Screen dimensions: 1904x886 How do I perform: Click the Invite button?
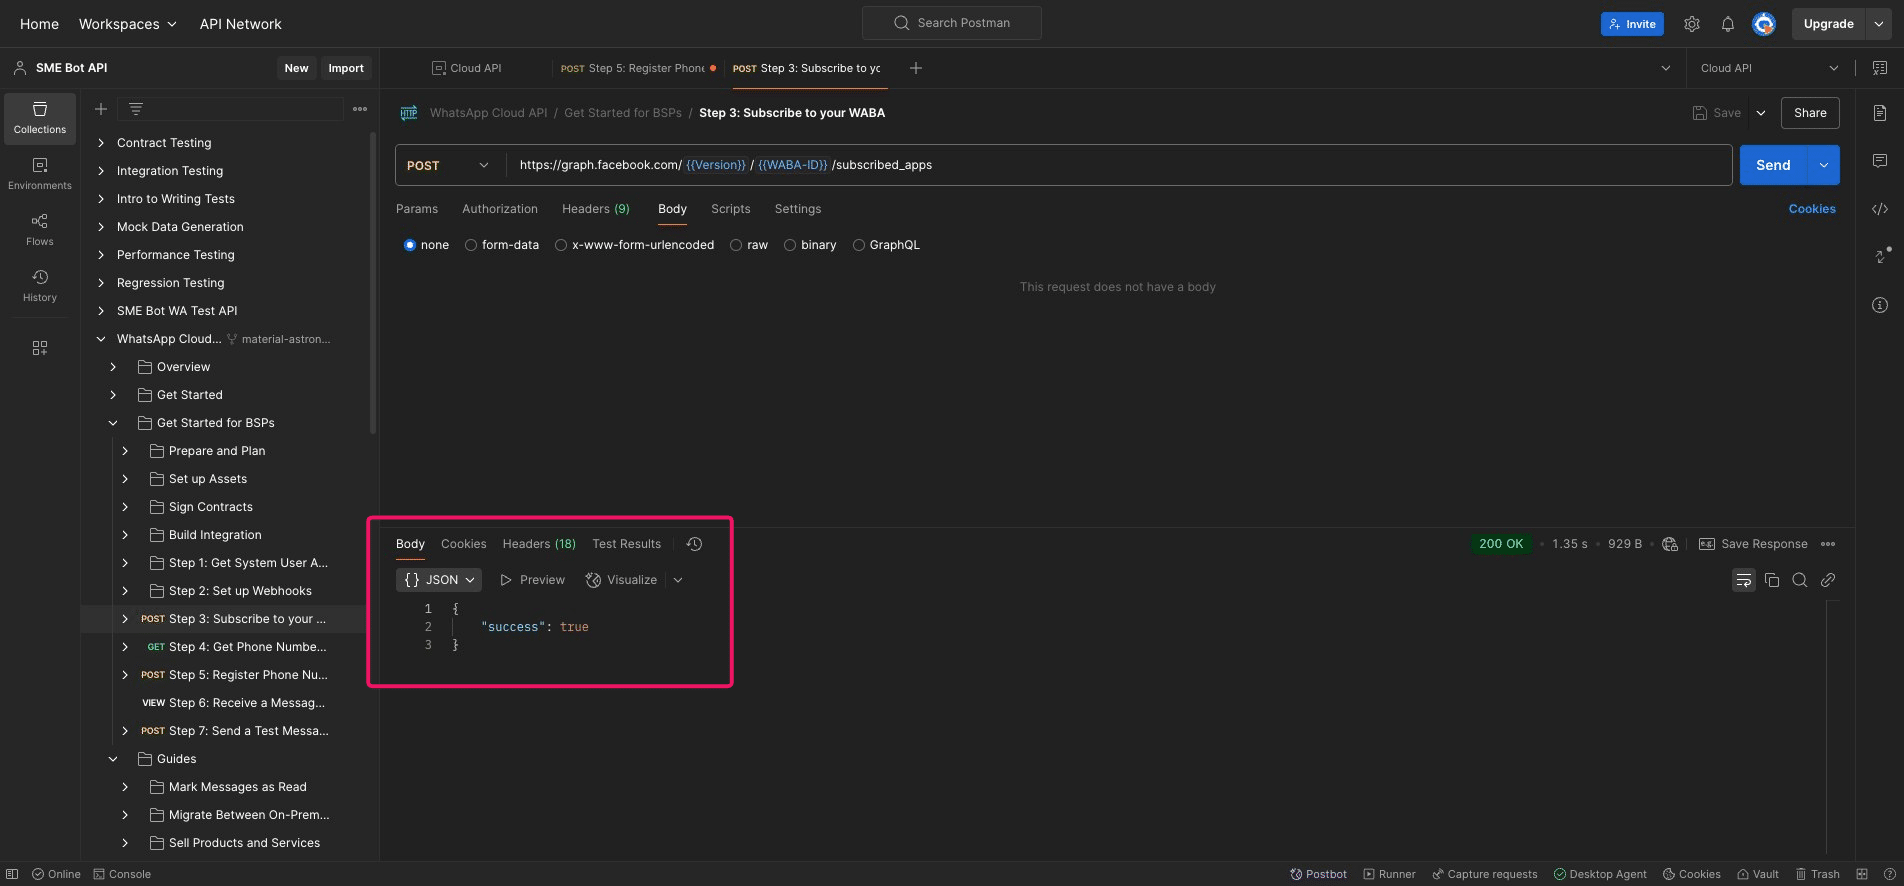[1632, 24]
